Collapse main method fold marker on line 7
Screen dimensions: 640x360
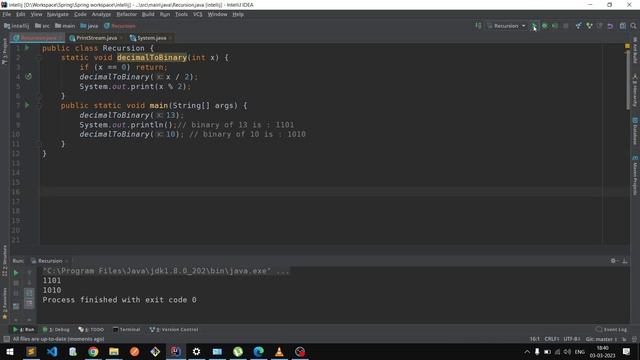pos(39,106)
